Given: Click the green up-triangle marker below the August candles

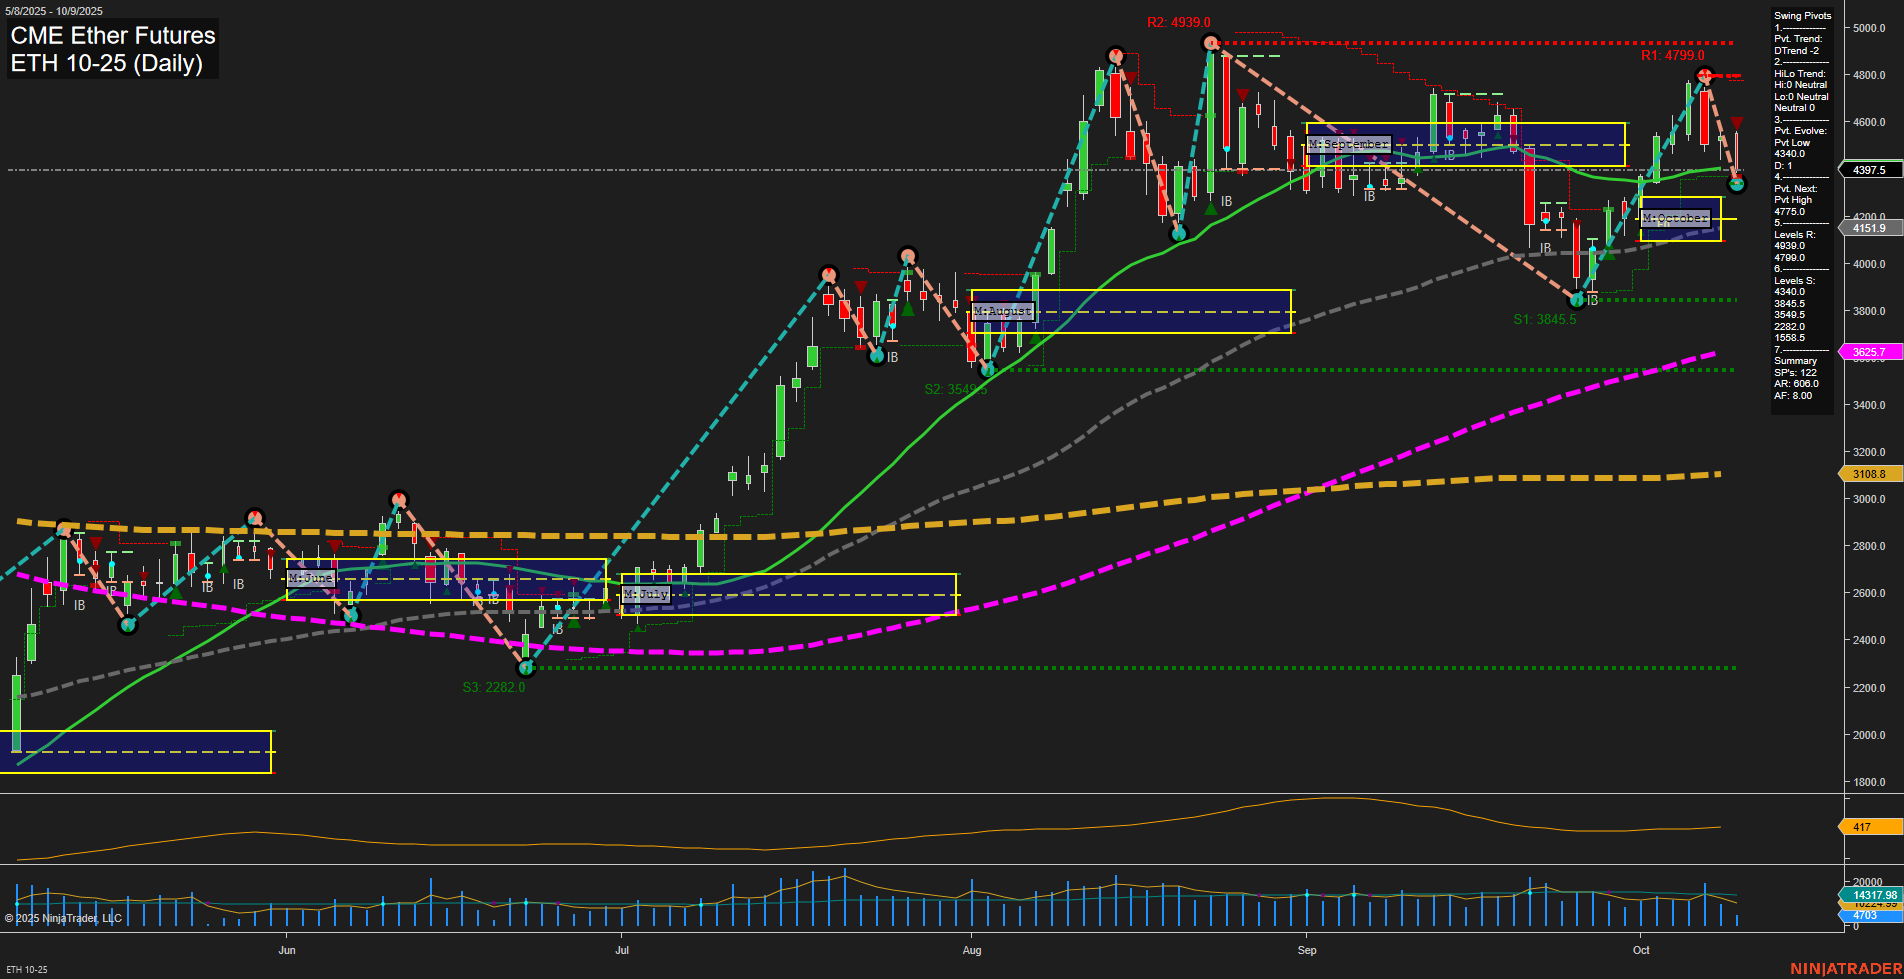Looking at the screenshot, I should 1212,209.
